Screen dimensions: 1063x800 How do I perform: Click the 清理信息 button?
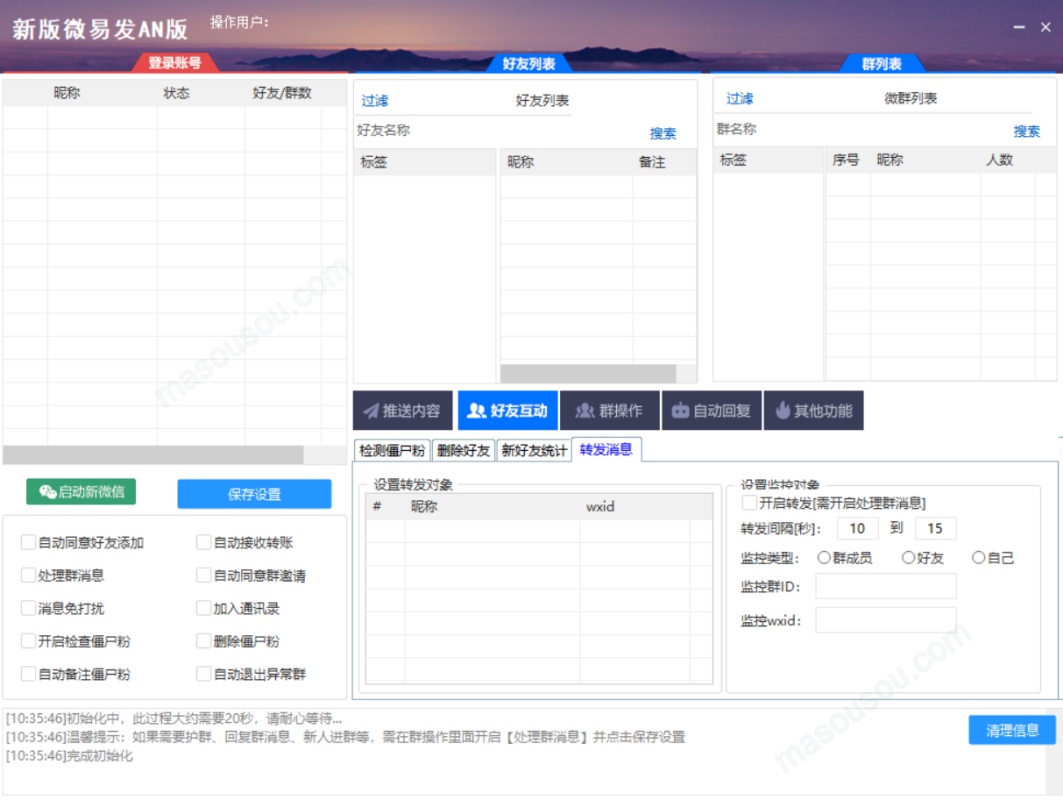1012,730
